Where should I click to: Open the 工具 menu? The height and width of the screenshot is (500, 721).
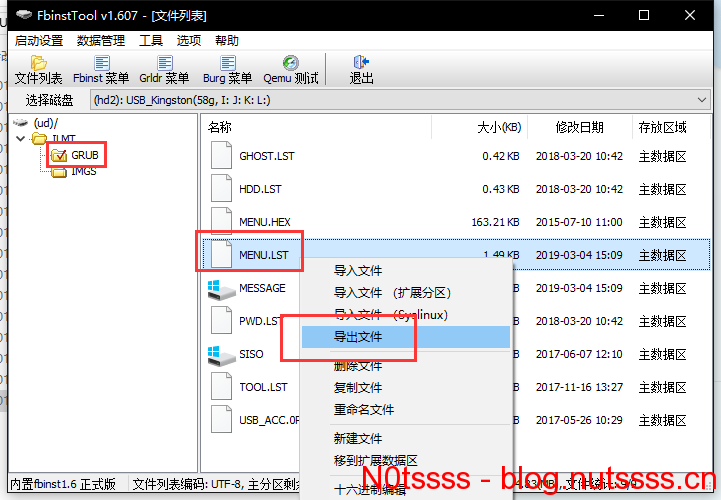click(151, 40)
